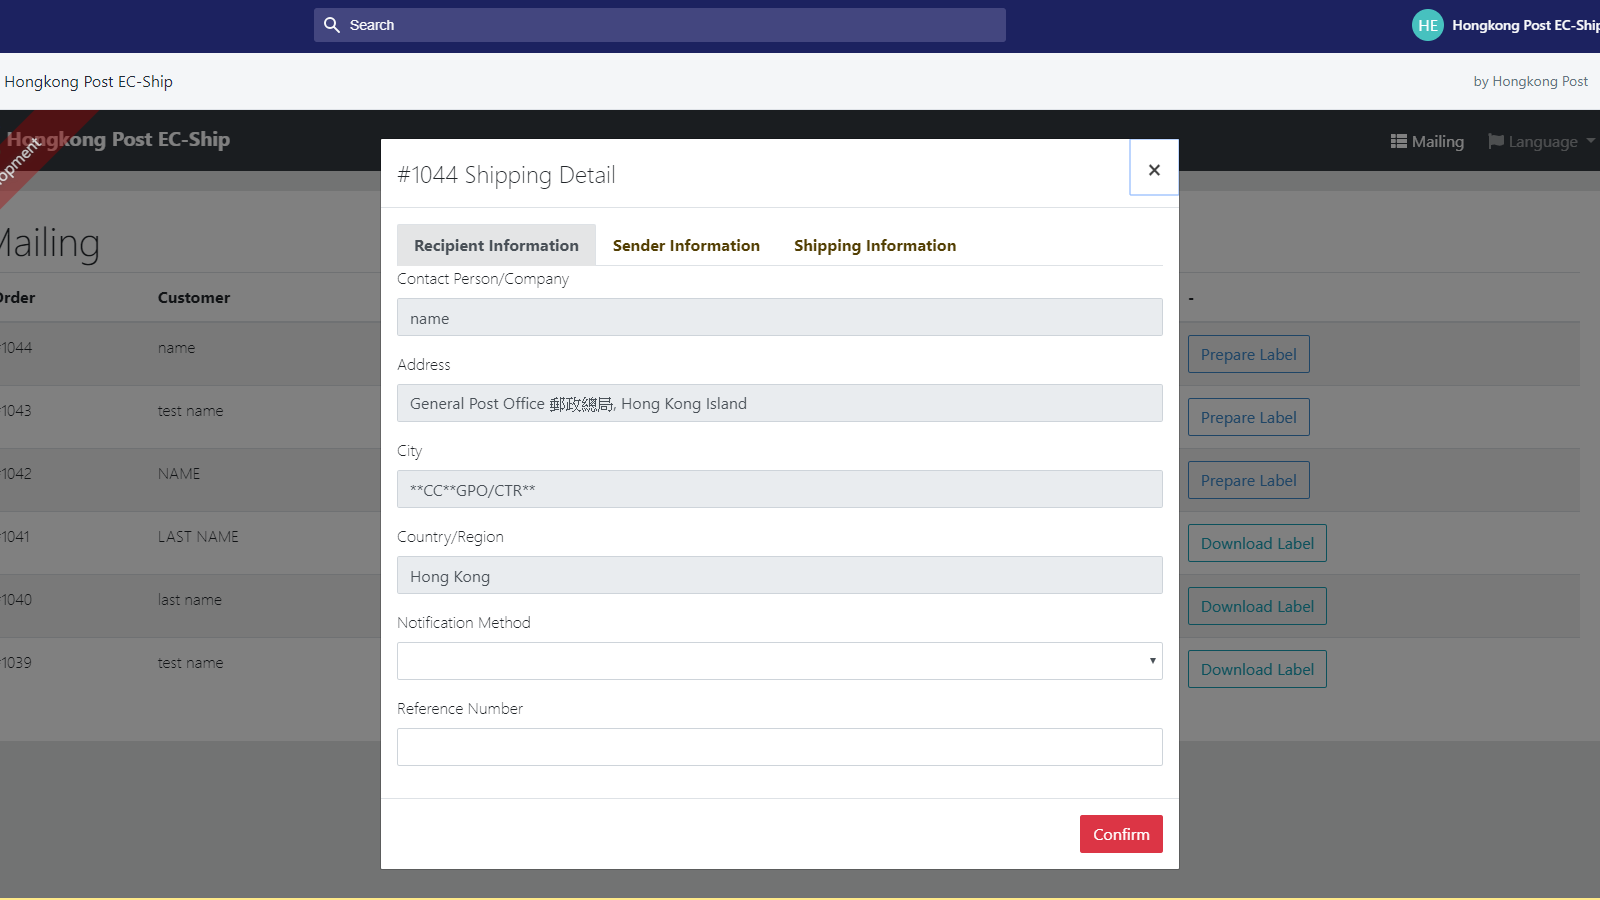Click 'Hongkong Post EC-Ship' page title text
The height and width of the screenshot is (900, 1600).
pos(88,81)
